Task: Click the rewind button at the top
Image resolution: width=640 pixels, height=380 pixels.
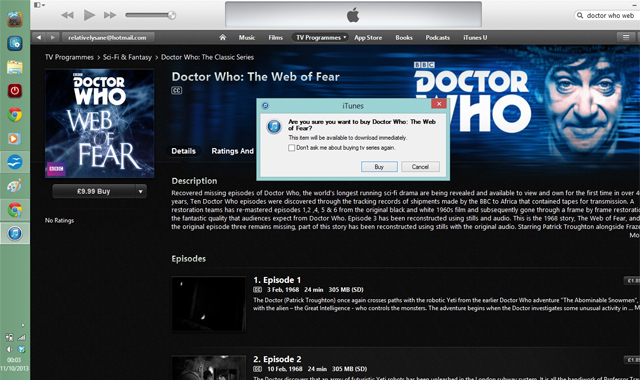Action: [x=67, y=15]
